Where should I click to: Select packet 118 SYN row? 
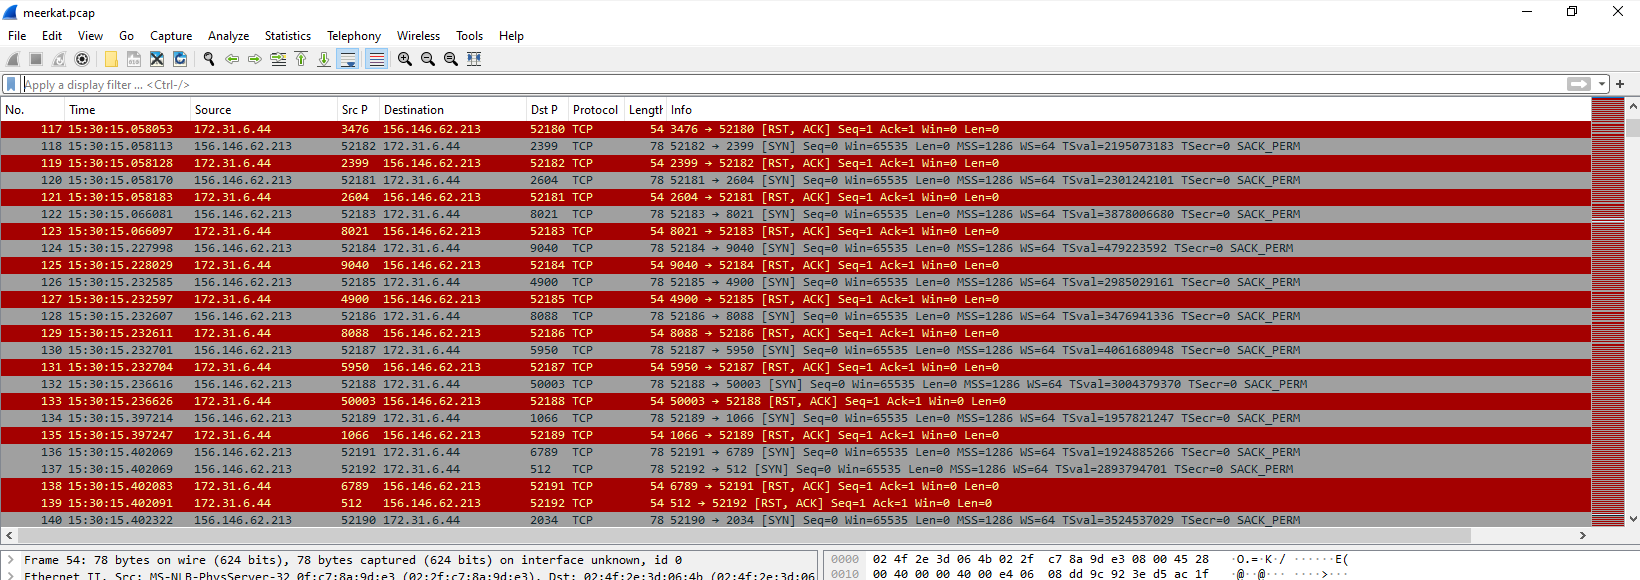tap(795, 146)
